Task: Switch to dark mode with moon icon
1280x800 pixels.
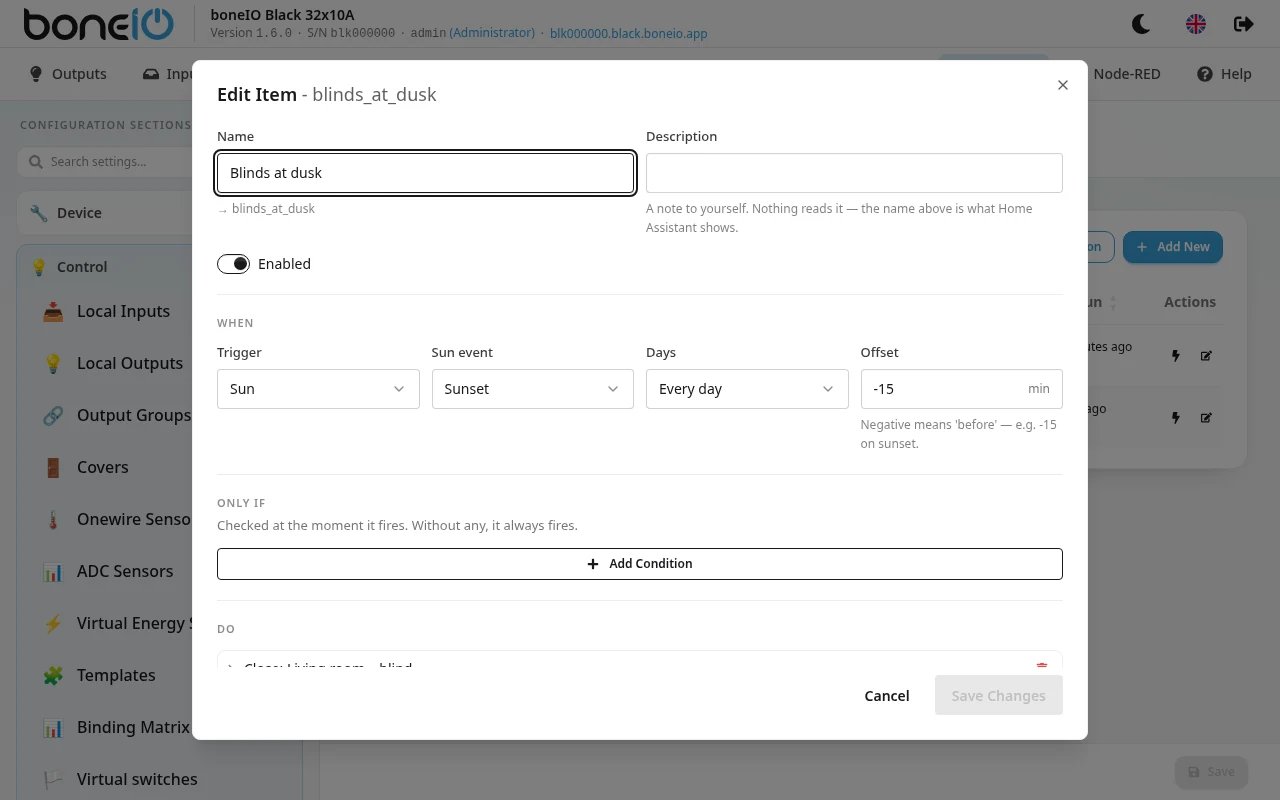Action: click(x=1141, y=24)
